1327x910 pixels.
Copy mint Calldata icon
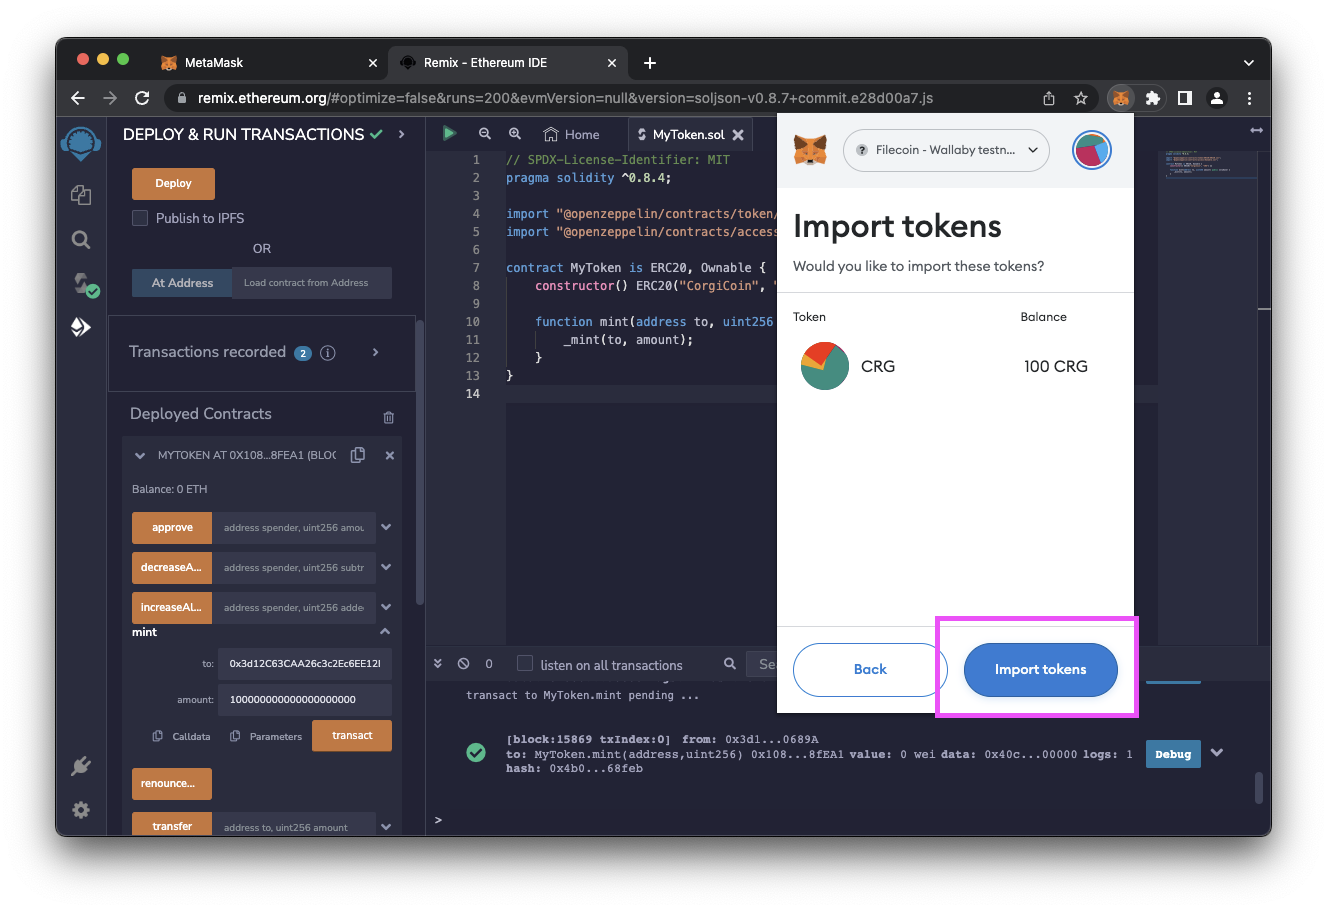157,736
